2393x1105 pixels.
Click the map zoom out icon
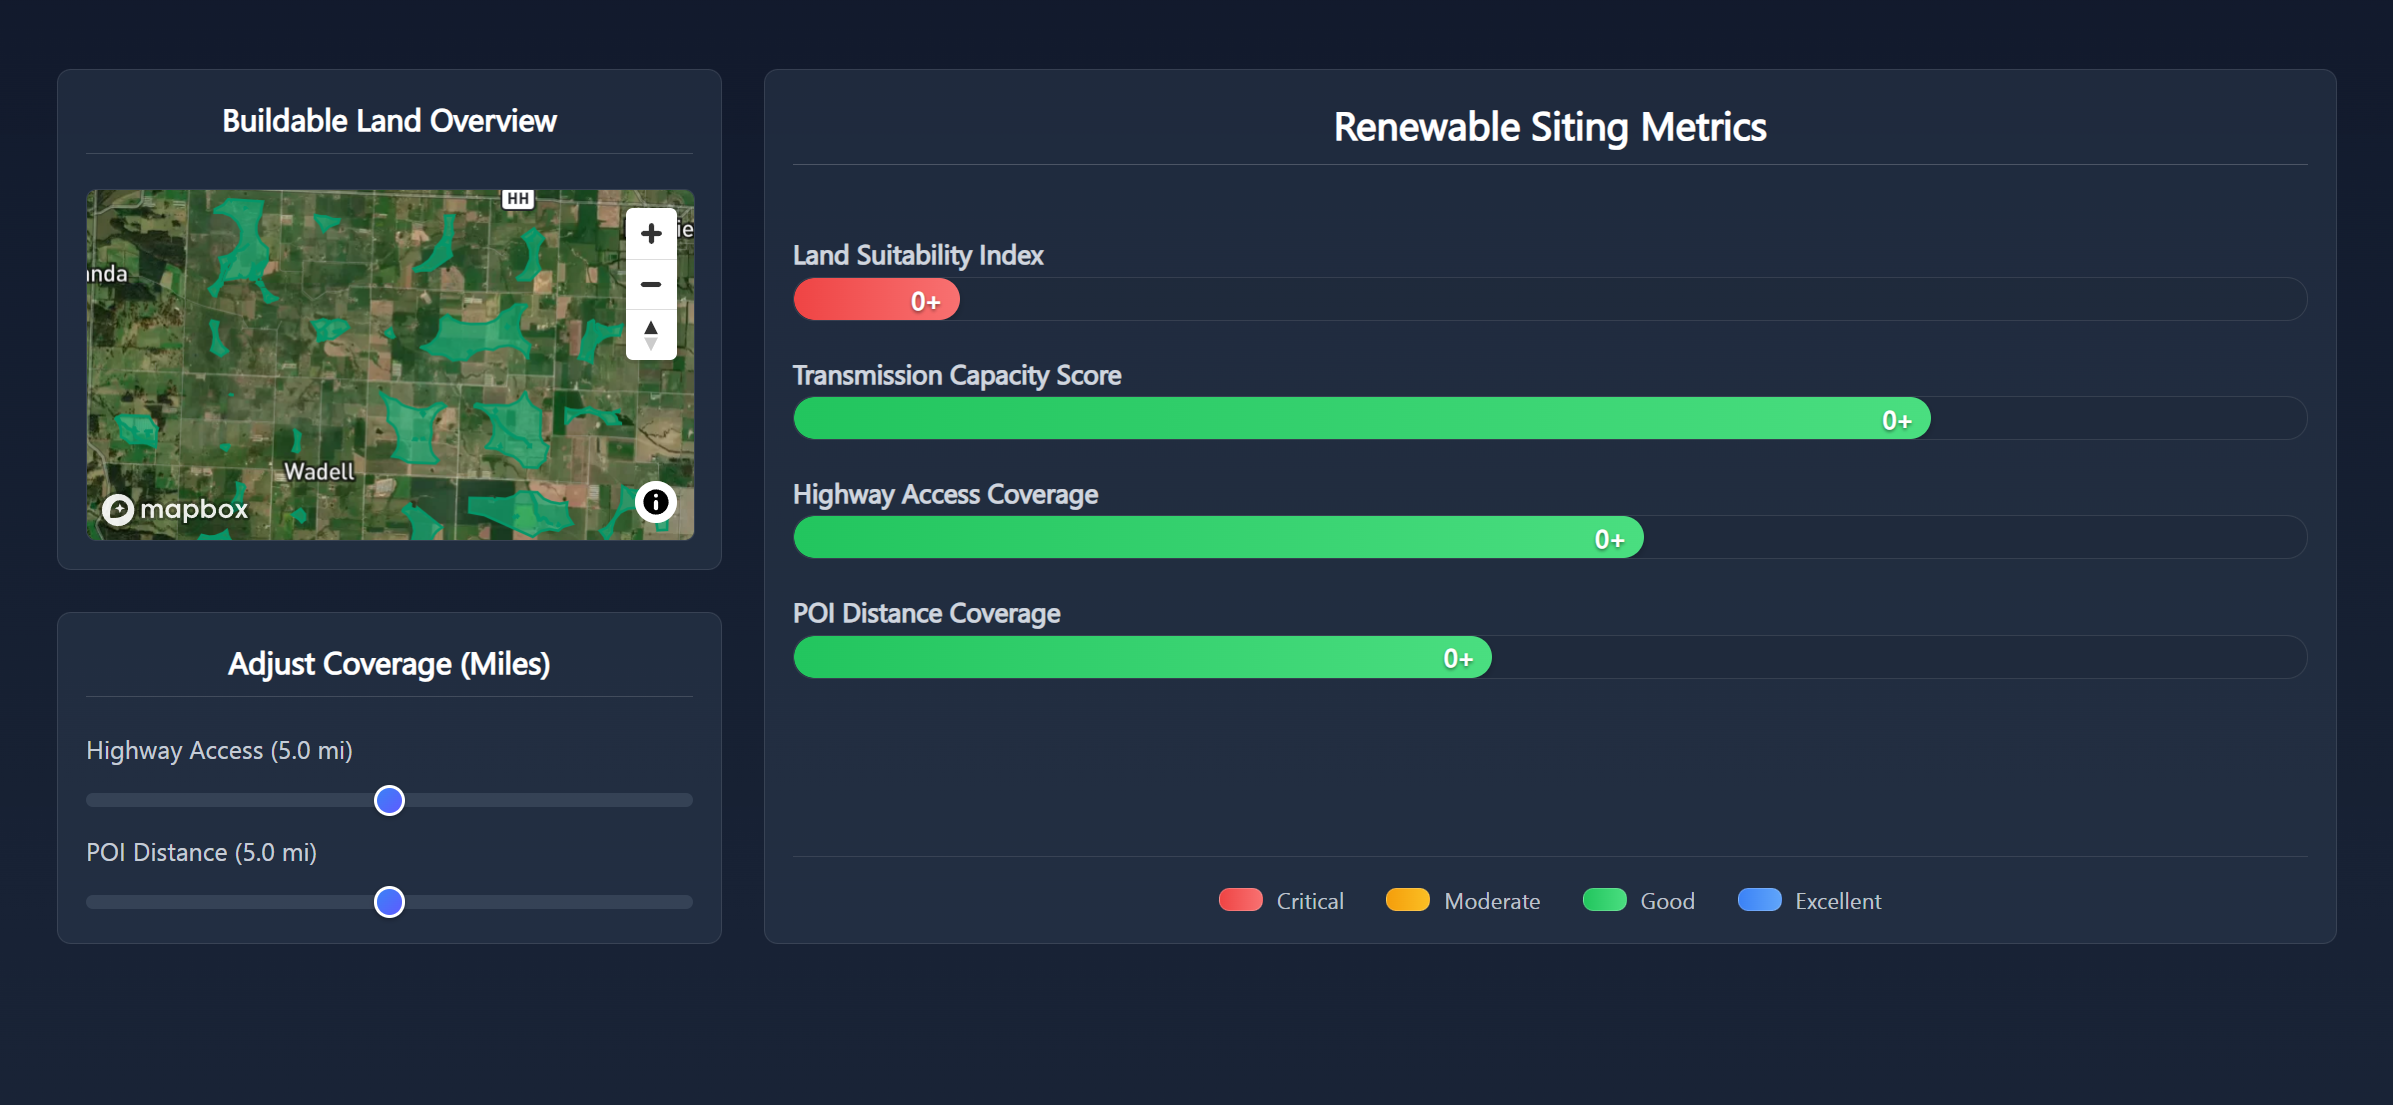[x=651, y=284]
